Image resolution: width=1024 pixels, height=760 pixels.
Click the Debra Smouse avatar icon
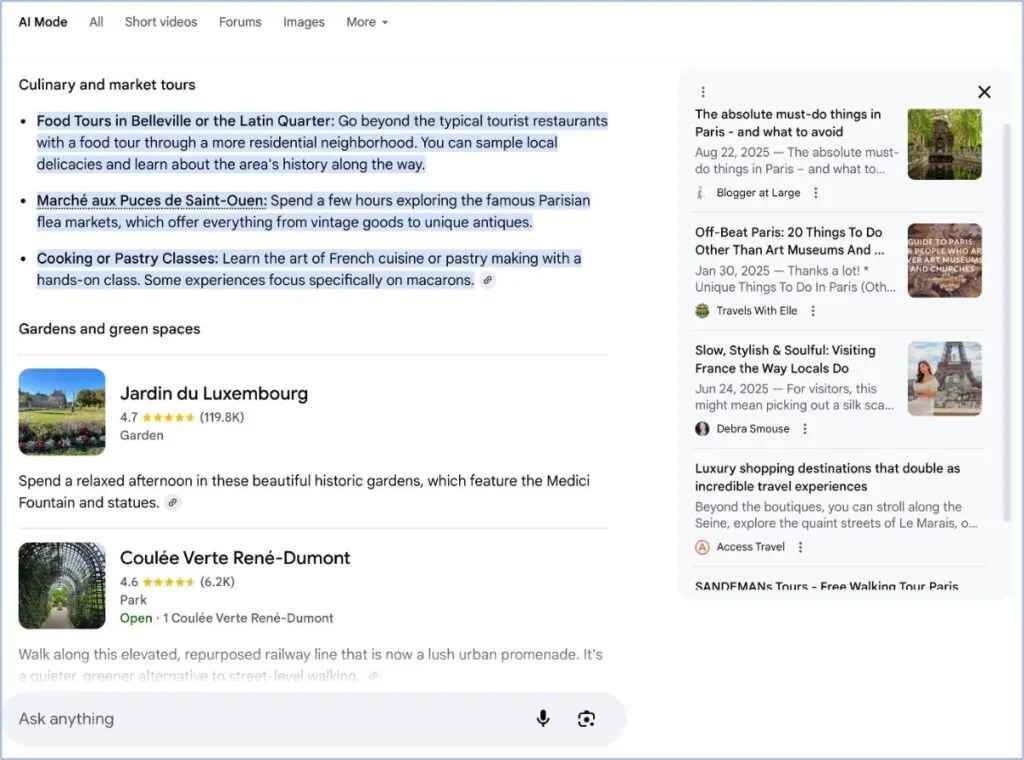pos(702,429)
